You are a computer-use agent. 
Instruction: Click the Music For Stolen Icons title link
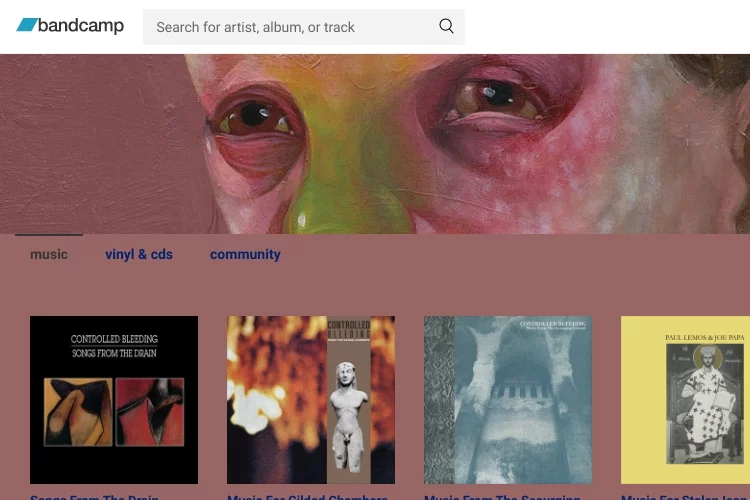(x=685, y=497)
